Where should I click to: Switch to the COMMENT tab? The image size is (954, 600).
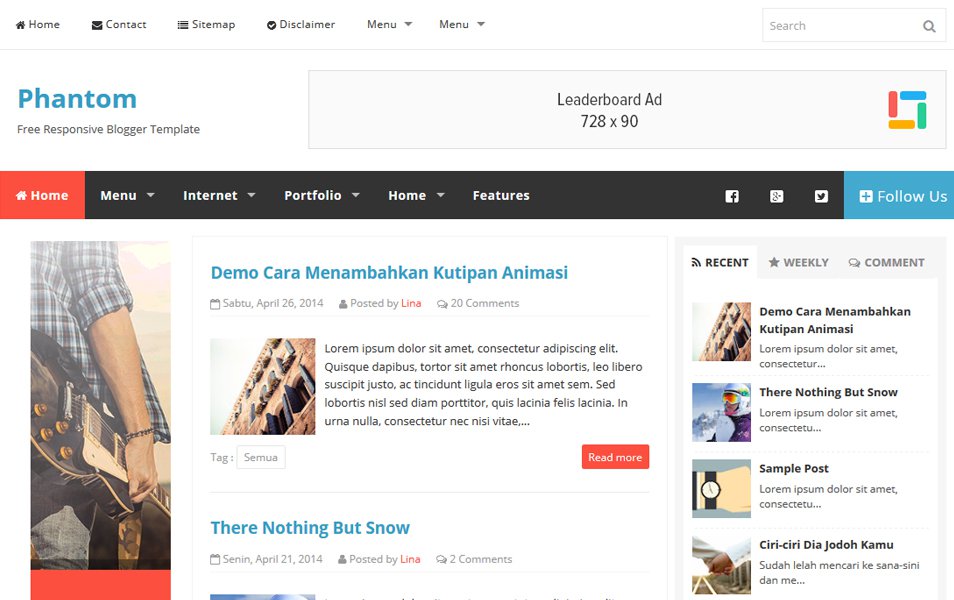[886, 262]
